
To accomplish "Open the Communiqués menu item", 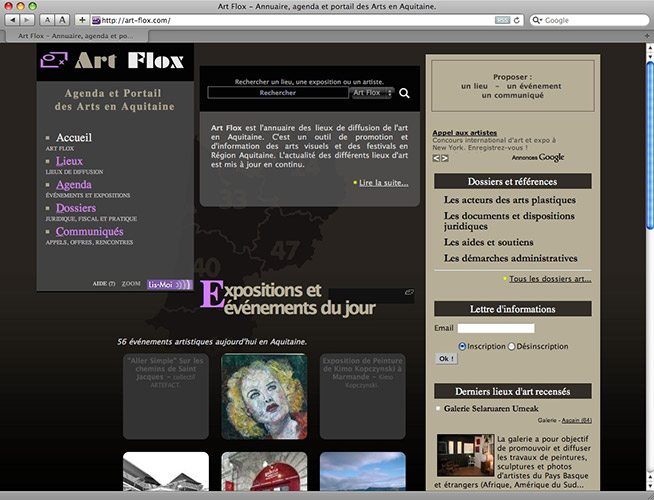I will coord(90,231).
